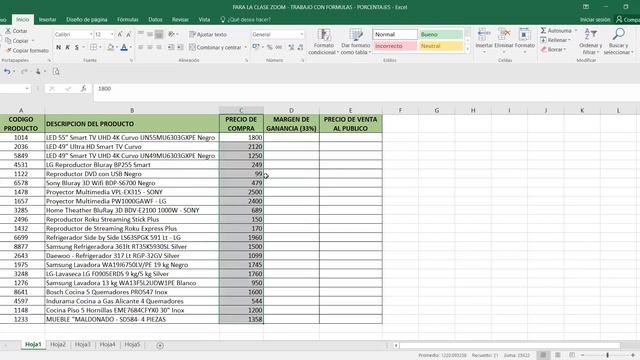The image size is (640, 360).
Task: Toggle bold (N) formatting
Action: click(58, 47)
